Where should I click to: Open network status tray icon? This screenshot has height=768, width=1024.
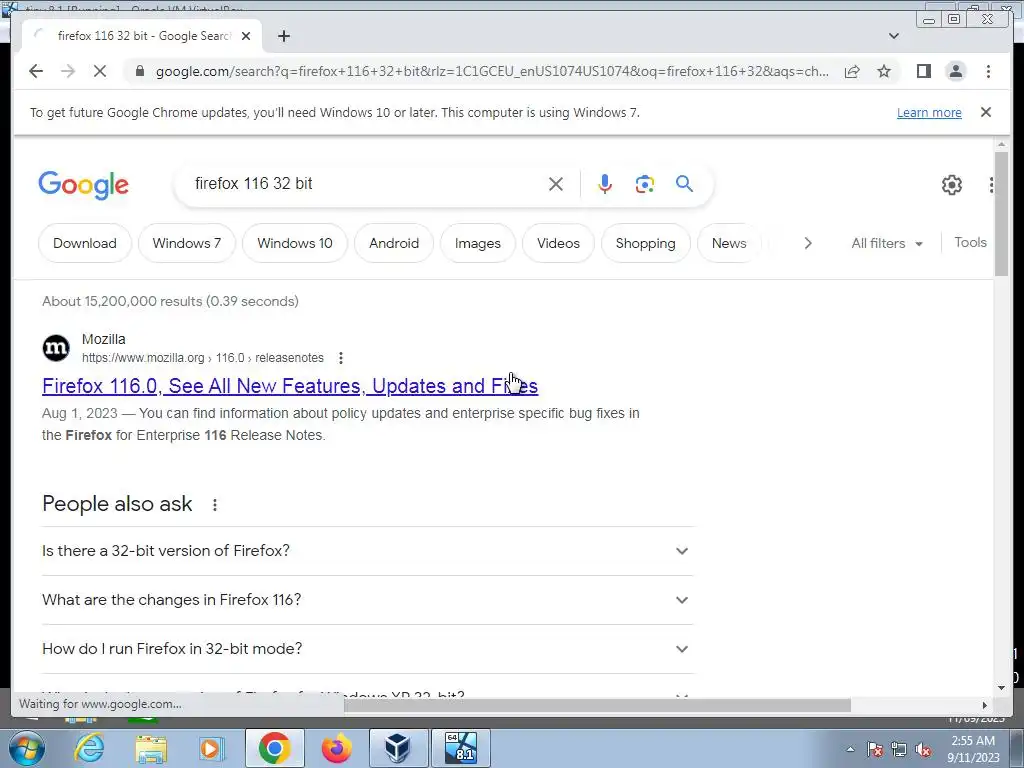pyautogui.click(x=899, y=749)
